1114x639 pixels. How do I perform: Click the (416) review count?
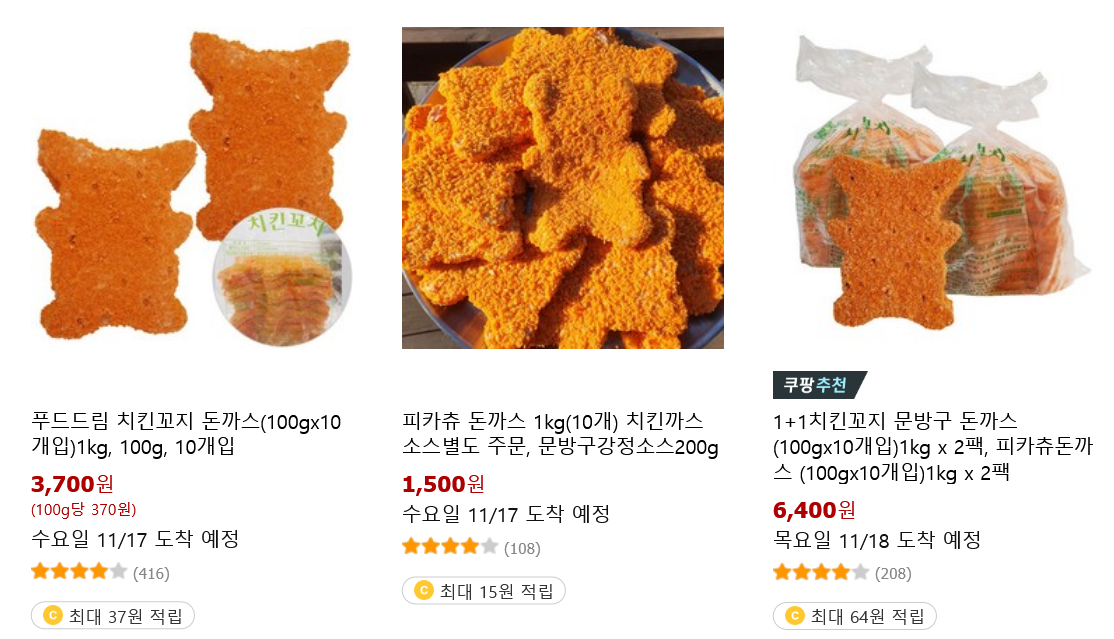(151, 574)
